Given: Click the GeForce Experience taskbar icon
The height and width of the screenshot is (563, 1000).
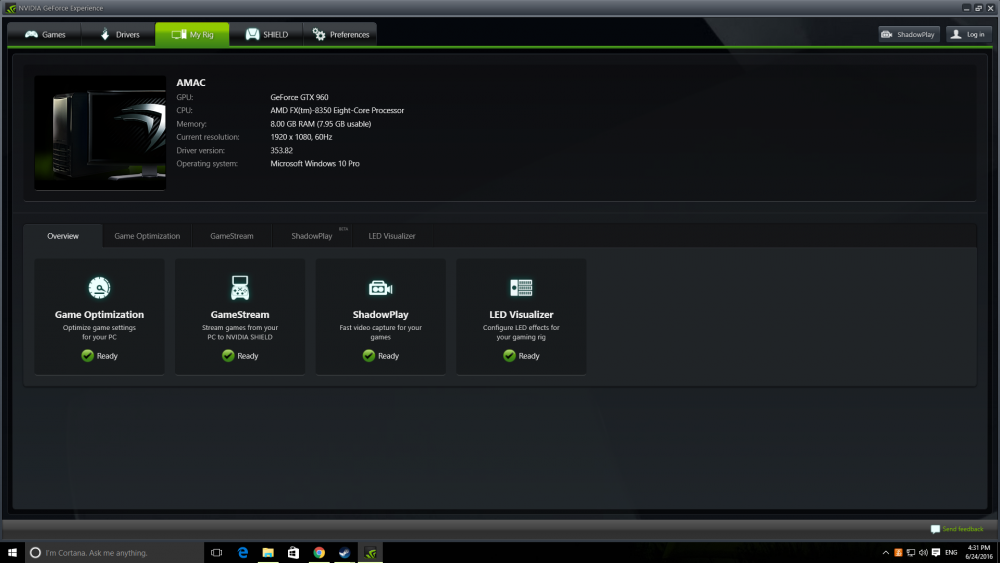Looking at the screenshot, I should coord(371,552).
